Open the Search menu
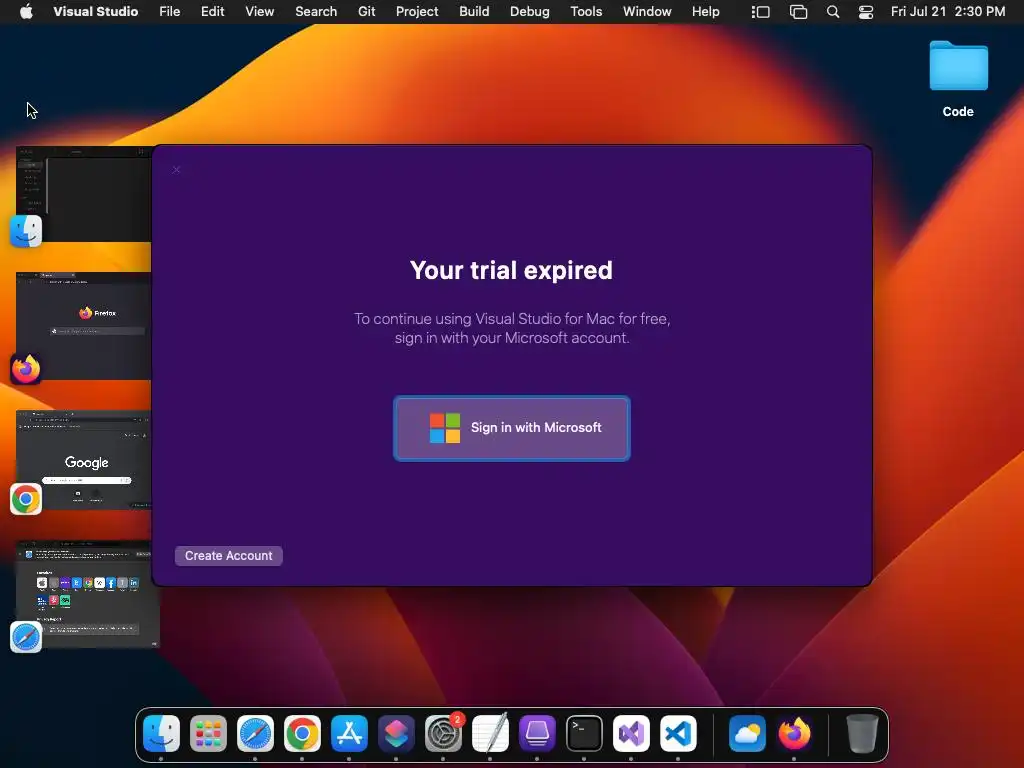Screen dimensions: 1024x768 pyautogui.click(x=316, y=12)
